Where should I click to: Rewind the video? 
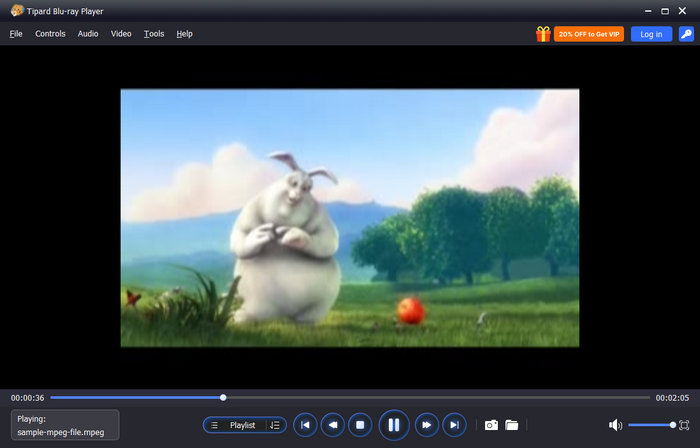(x=333, y=425)
